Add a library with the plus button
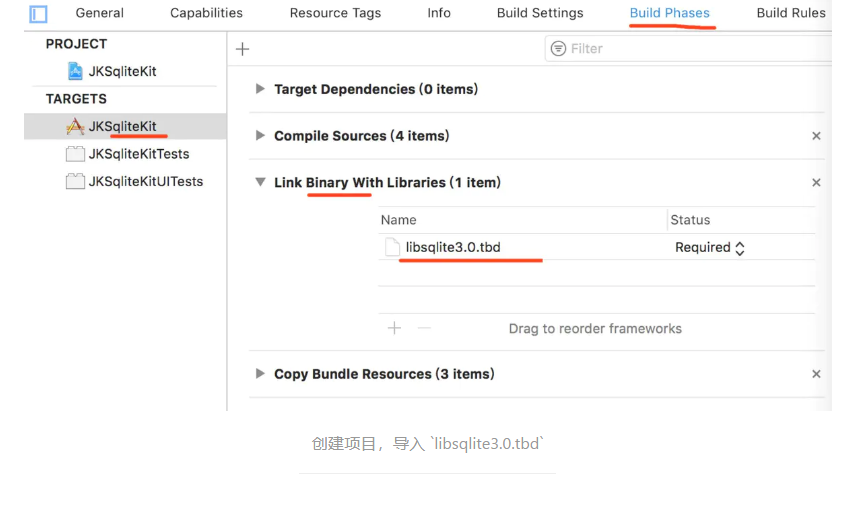Screen dimensions: 865x510 tap(394, 328)
